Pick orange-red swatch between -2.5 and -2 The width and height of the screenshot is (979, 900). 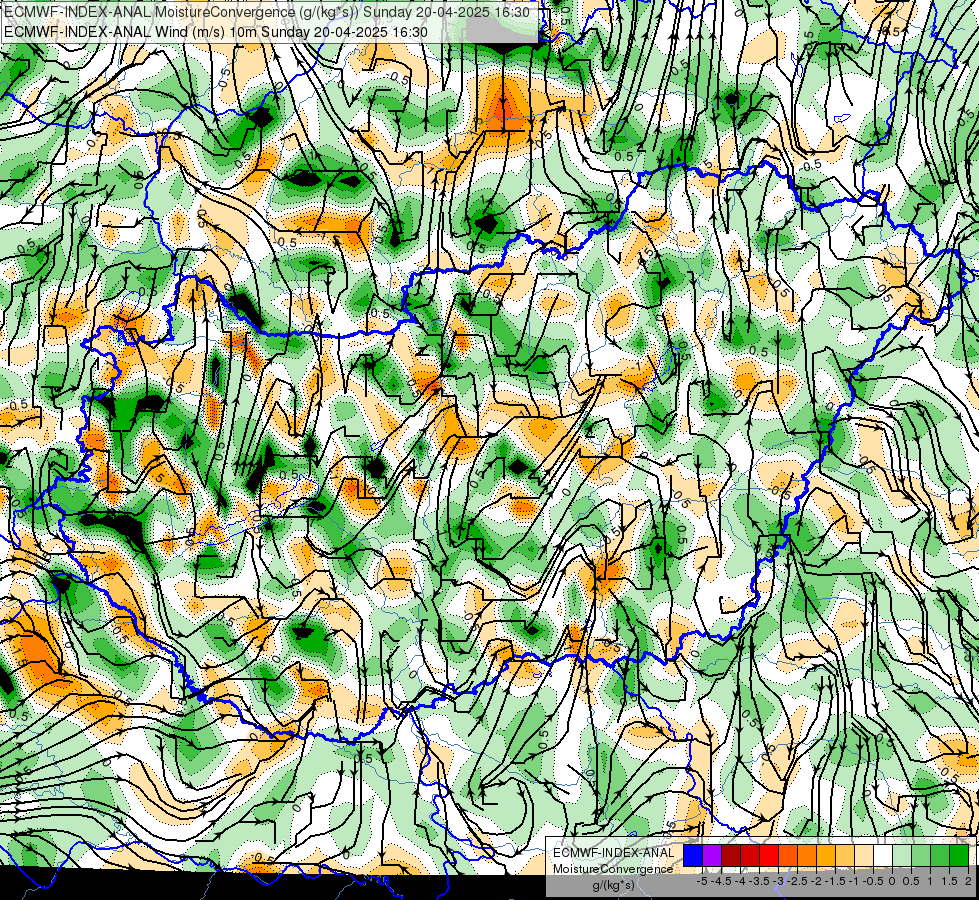click(788, 855)
